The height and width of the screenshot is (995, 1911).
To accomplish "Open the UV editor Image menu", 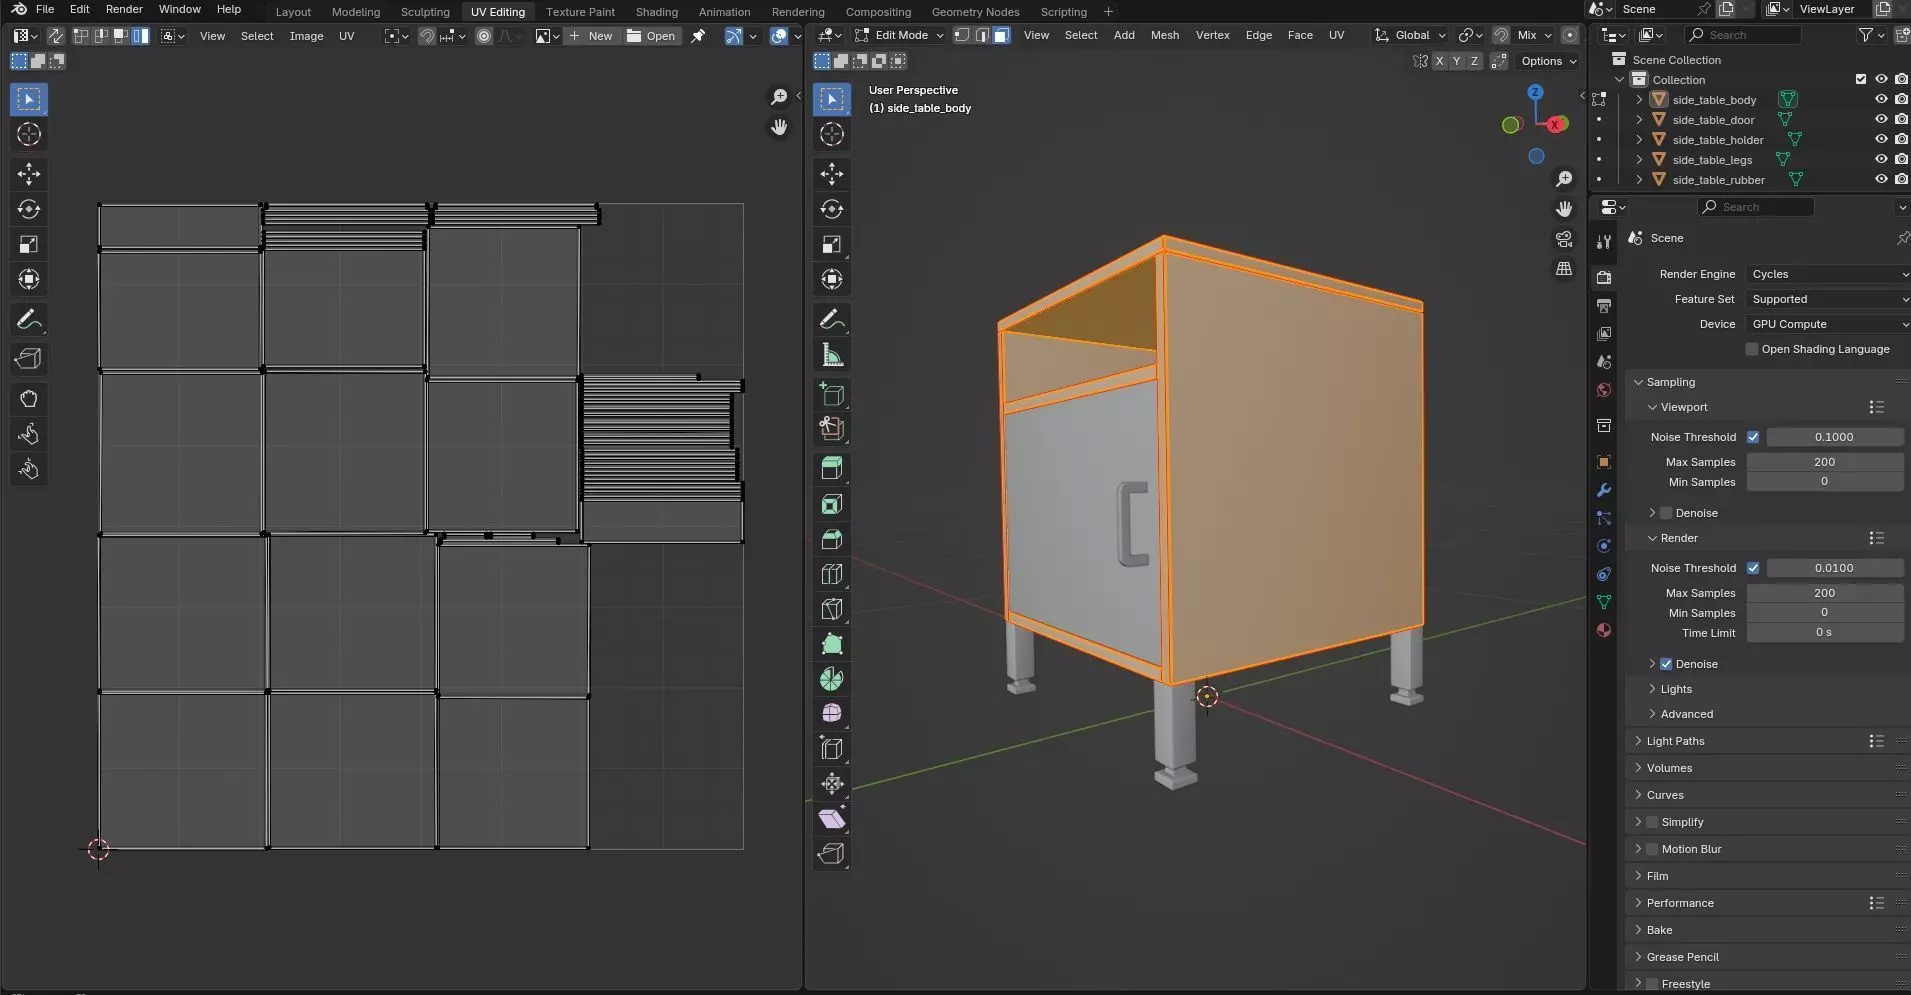I will (306, 36).
